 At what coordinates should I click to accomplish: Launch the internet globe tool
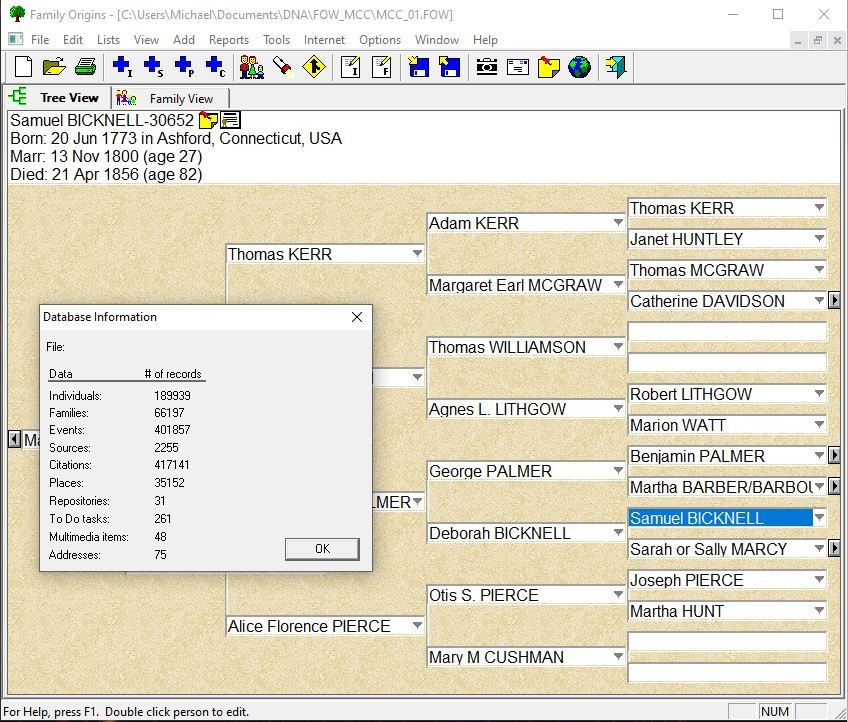coord(581,67)
